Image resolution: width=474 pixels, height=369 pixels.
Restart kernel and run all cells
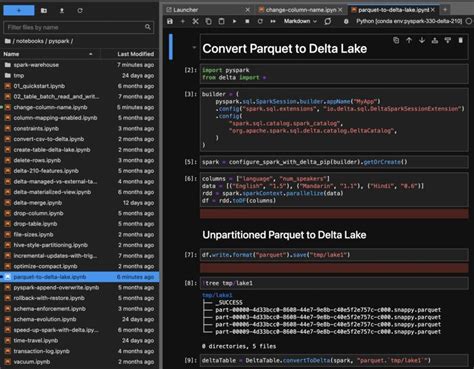click(273, 21)
